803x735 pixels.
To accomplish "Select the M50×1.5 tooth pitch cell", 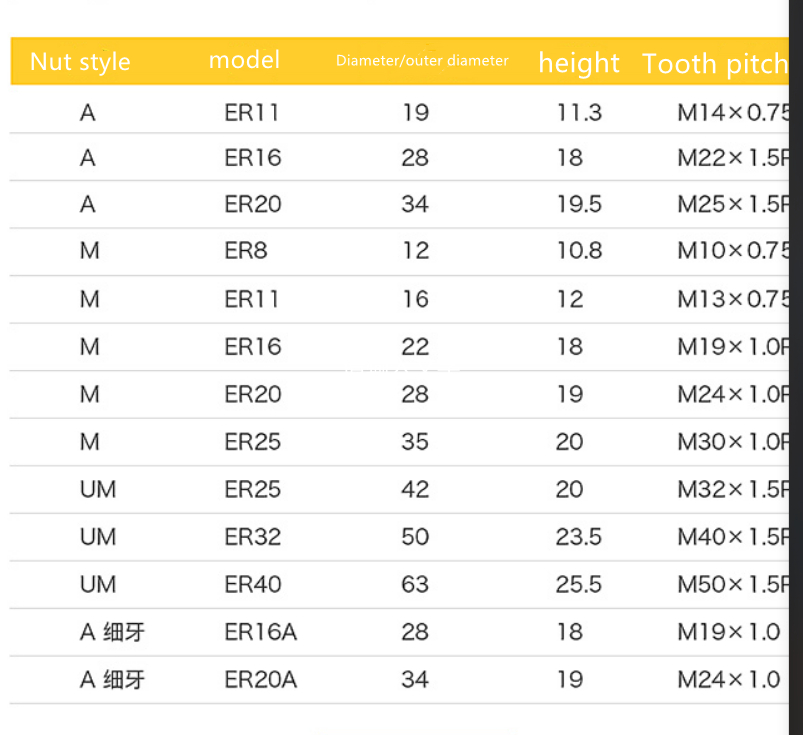I will click(733, 584).
